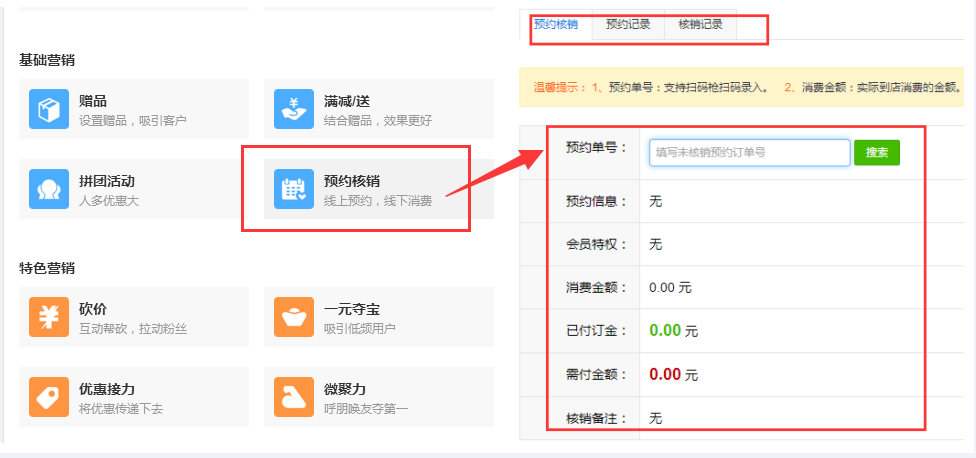
Task: Click the 已付订金 row label
Action: point(596,331)
